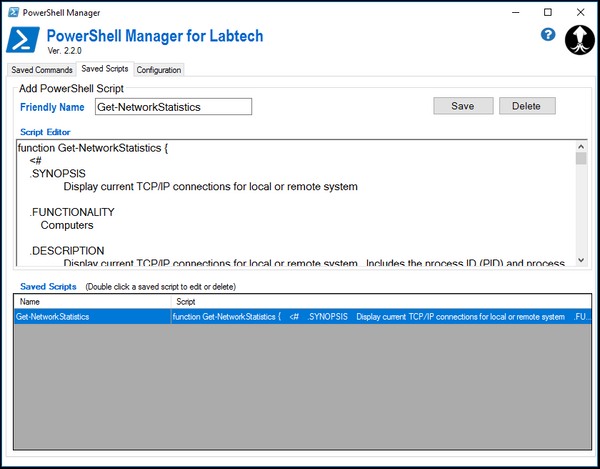Click the '.FUNCTIONALITY' line in editor
This screenshot has height=469, width=600.
72,212
